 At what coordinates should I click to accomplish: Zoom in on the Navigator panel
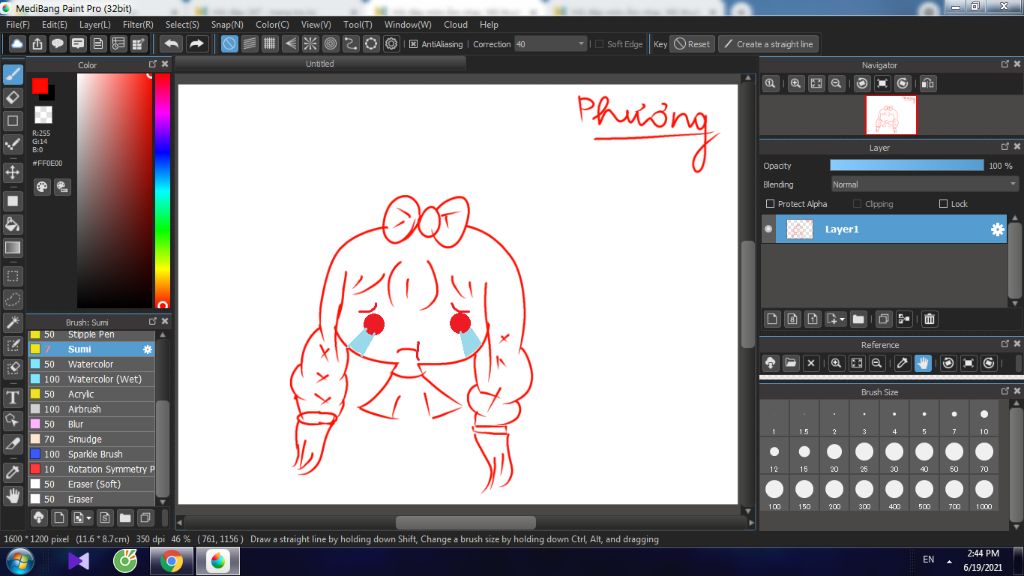click(795, 84)
